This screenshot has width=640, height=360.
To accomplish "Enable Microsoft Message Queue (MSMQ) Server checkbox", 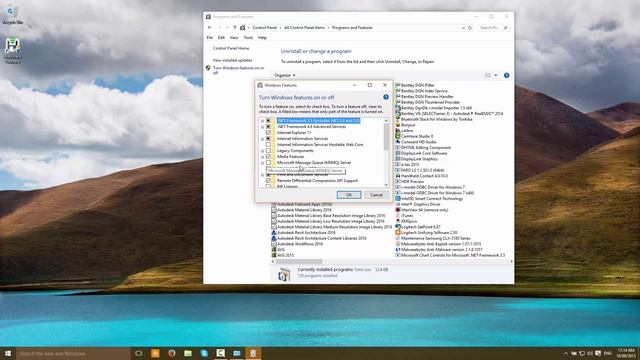I will coord(268,163).
